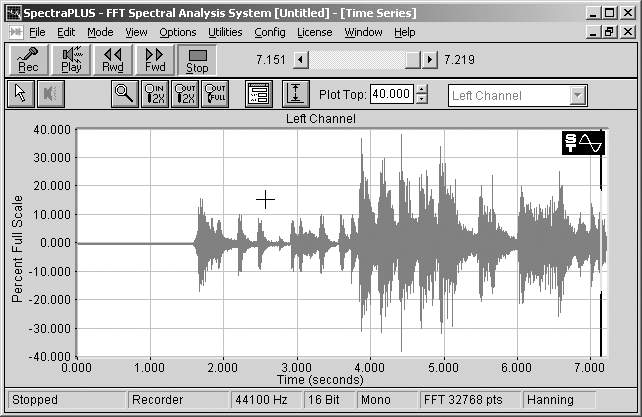Select the magnifying glass zoom tool
The width and height of the screenshot is (642, 417).
125,95
